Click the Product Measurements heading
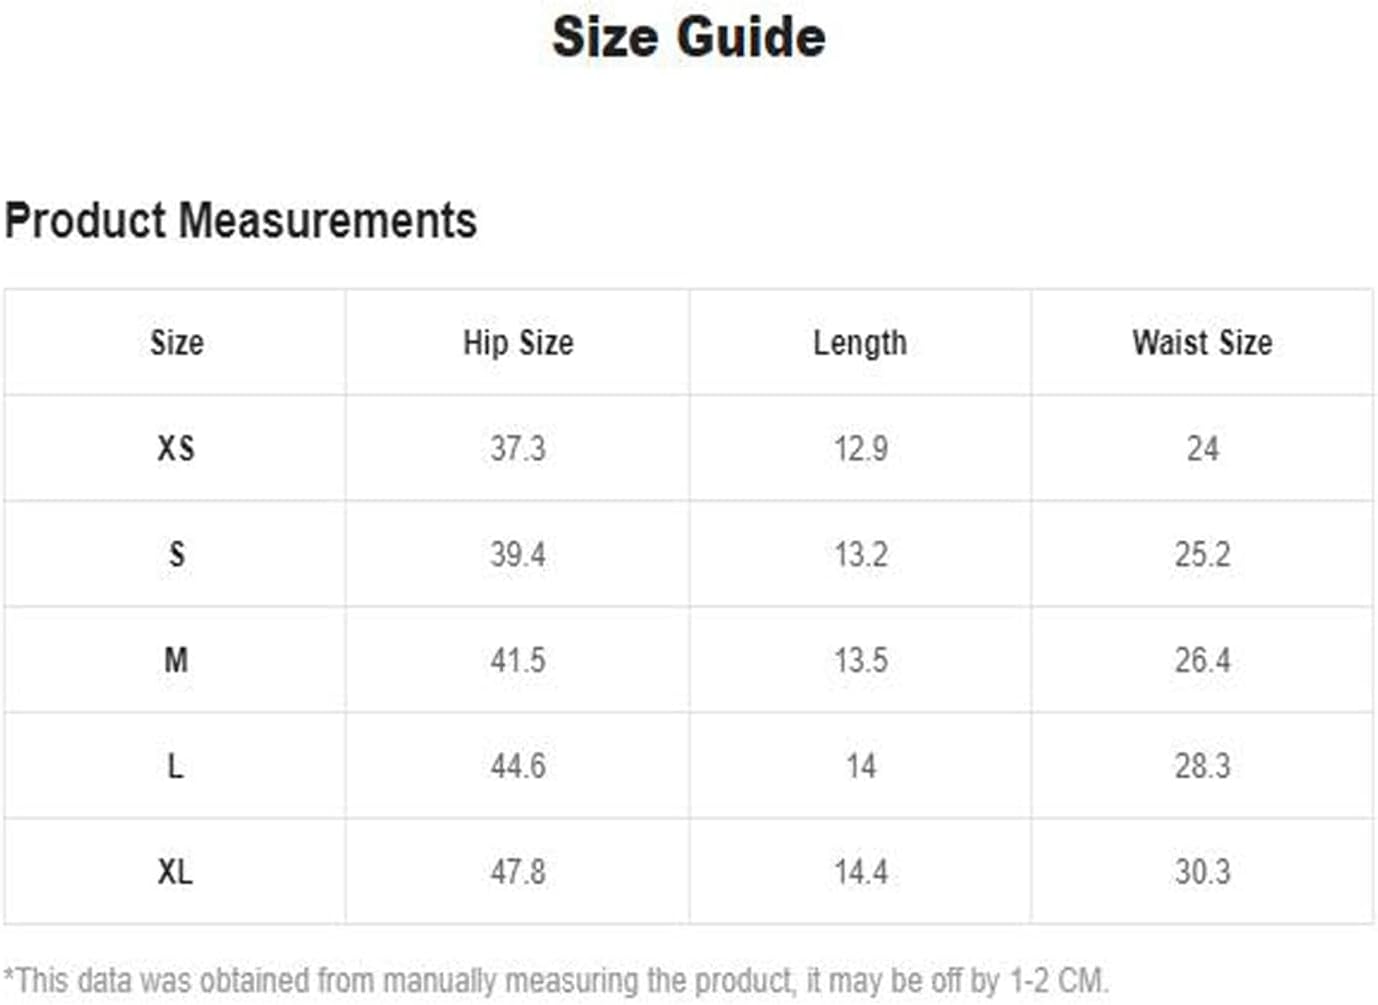 coord(241,221)
